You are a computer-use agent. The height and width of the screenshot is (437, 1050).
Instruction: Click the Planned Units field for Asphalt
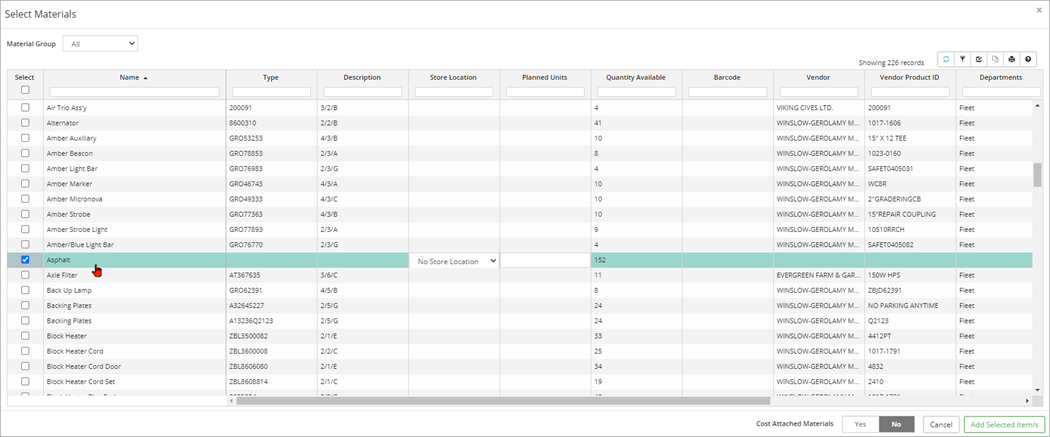coord(545,261)
